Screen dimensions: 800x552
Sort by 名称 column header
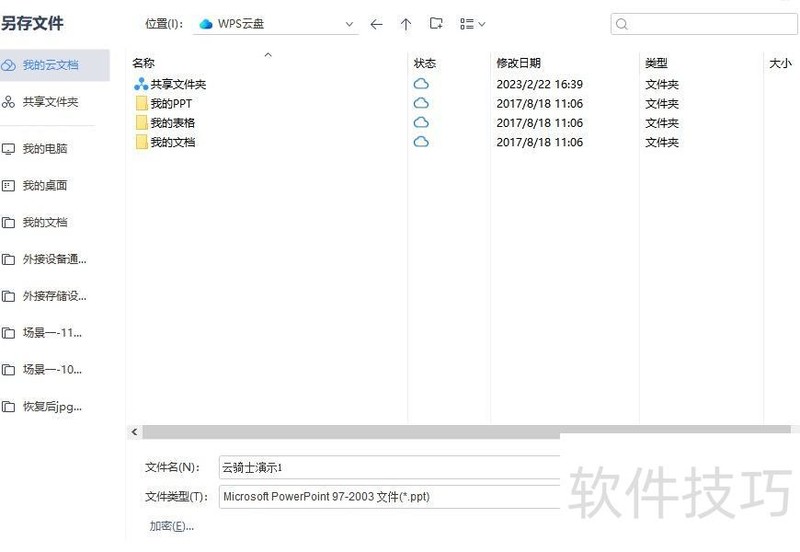[x=143, y=63]
